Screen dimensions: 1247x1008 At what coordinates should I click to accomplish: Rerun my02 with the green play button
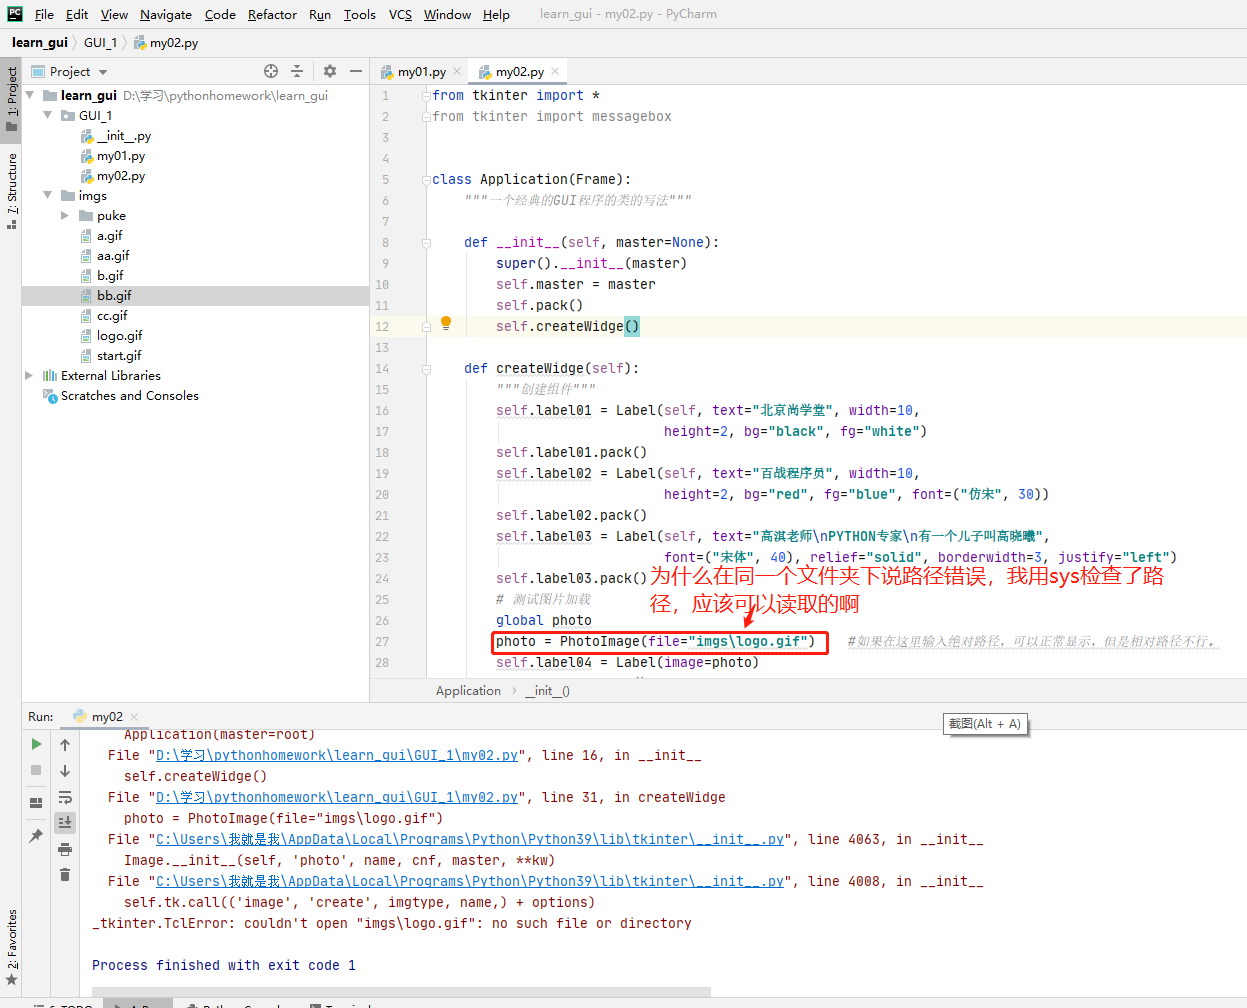[x=36, y=744]
